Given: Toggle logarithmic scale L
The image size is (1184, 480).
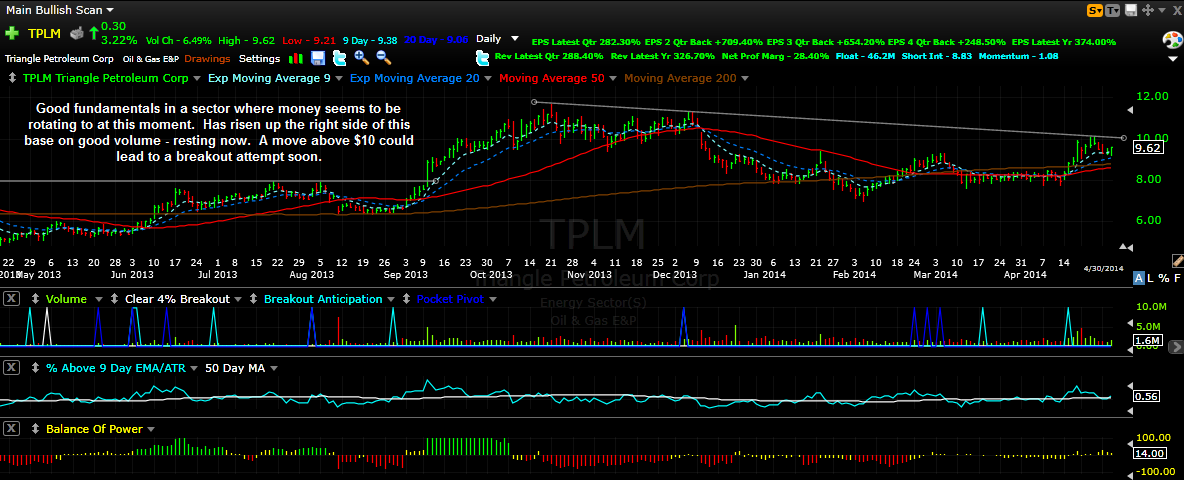Looking at the screenshot, I should [1151, 279].
